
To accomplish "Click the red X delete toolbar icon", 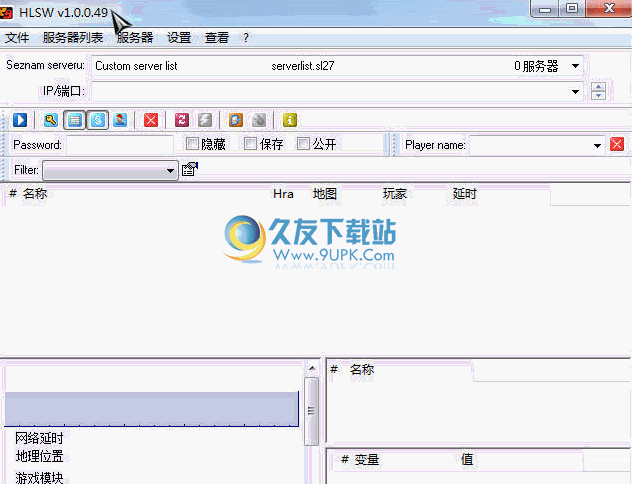I will pos(151,120).
